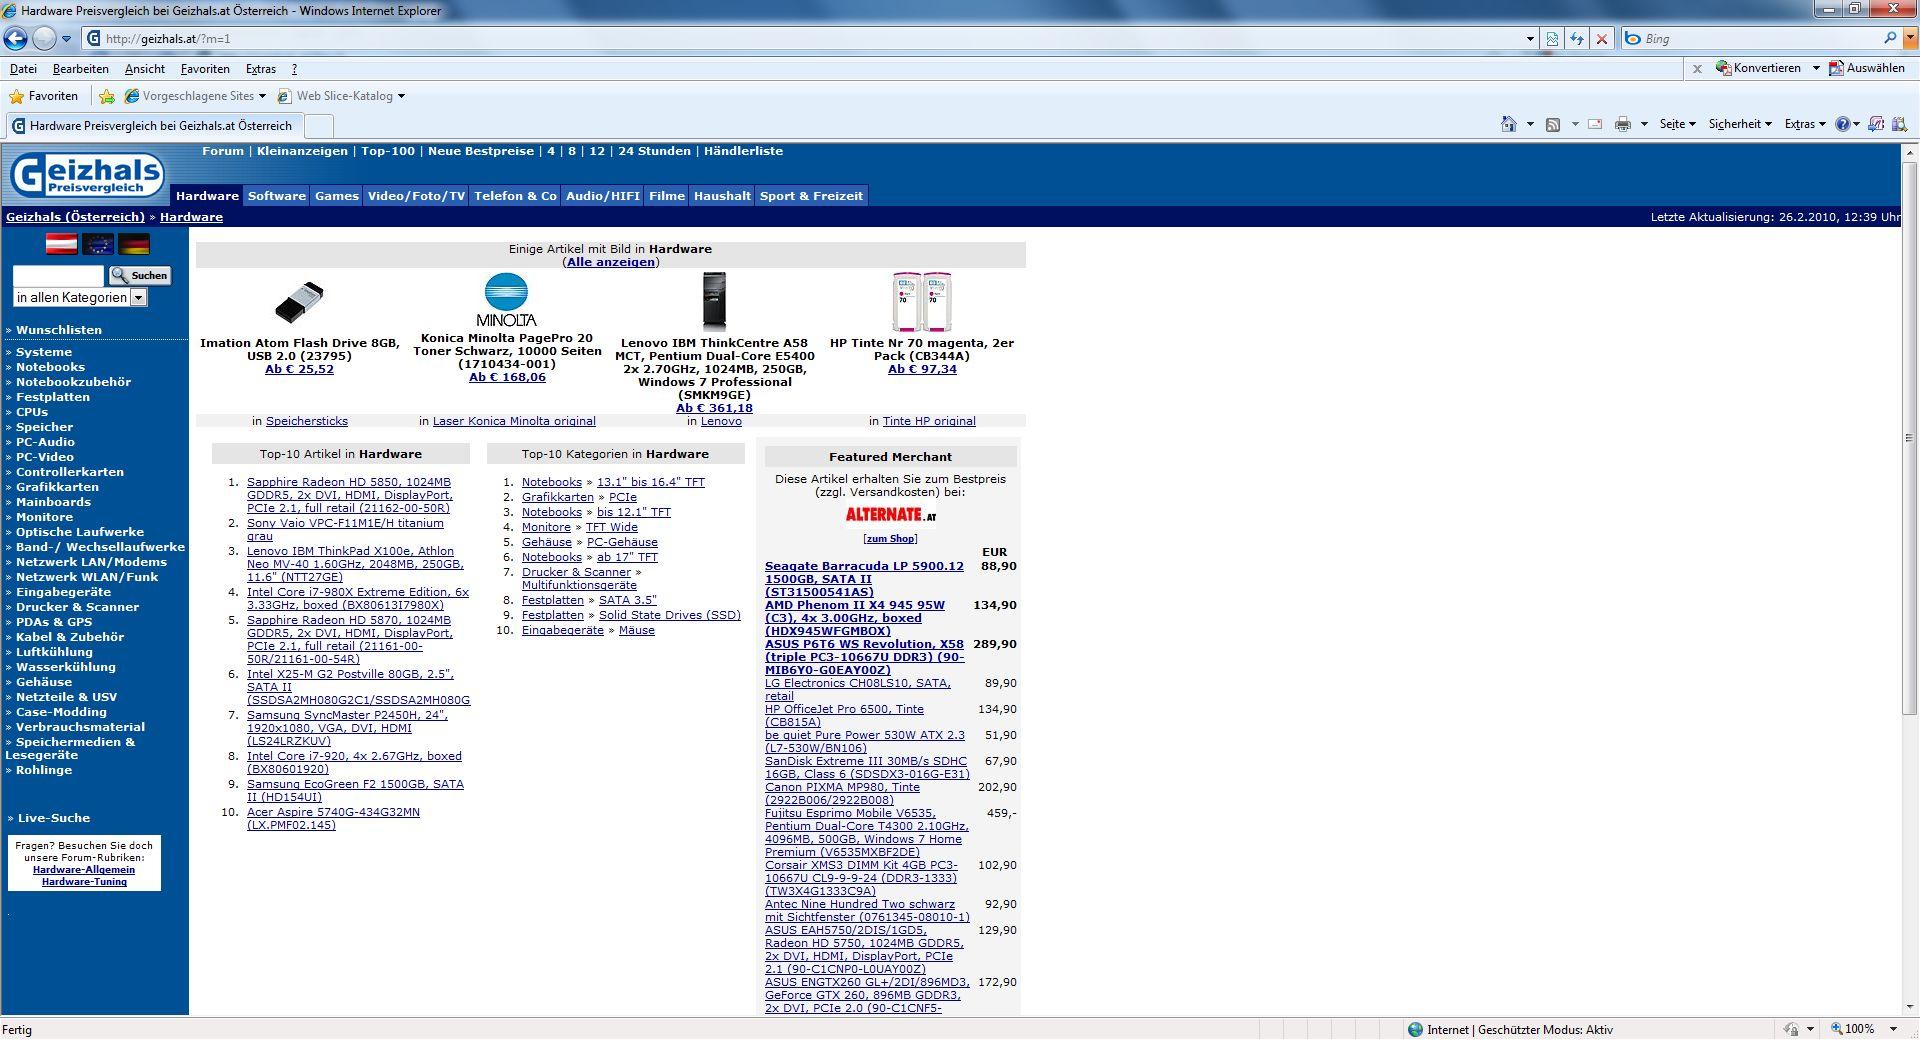Switch to the Software tab

coord(277,196)
